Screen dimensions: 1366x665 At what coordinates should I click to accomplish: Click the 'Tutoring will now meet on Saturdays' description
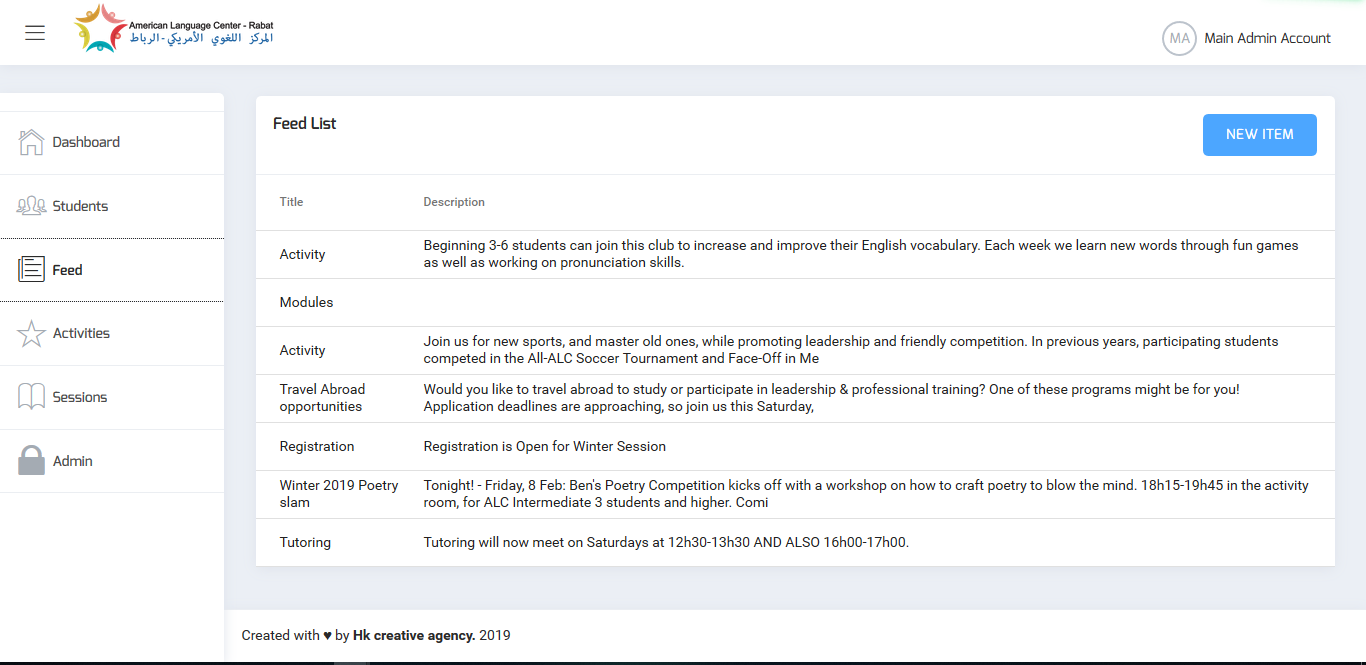click(666, 542)
